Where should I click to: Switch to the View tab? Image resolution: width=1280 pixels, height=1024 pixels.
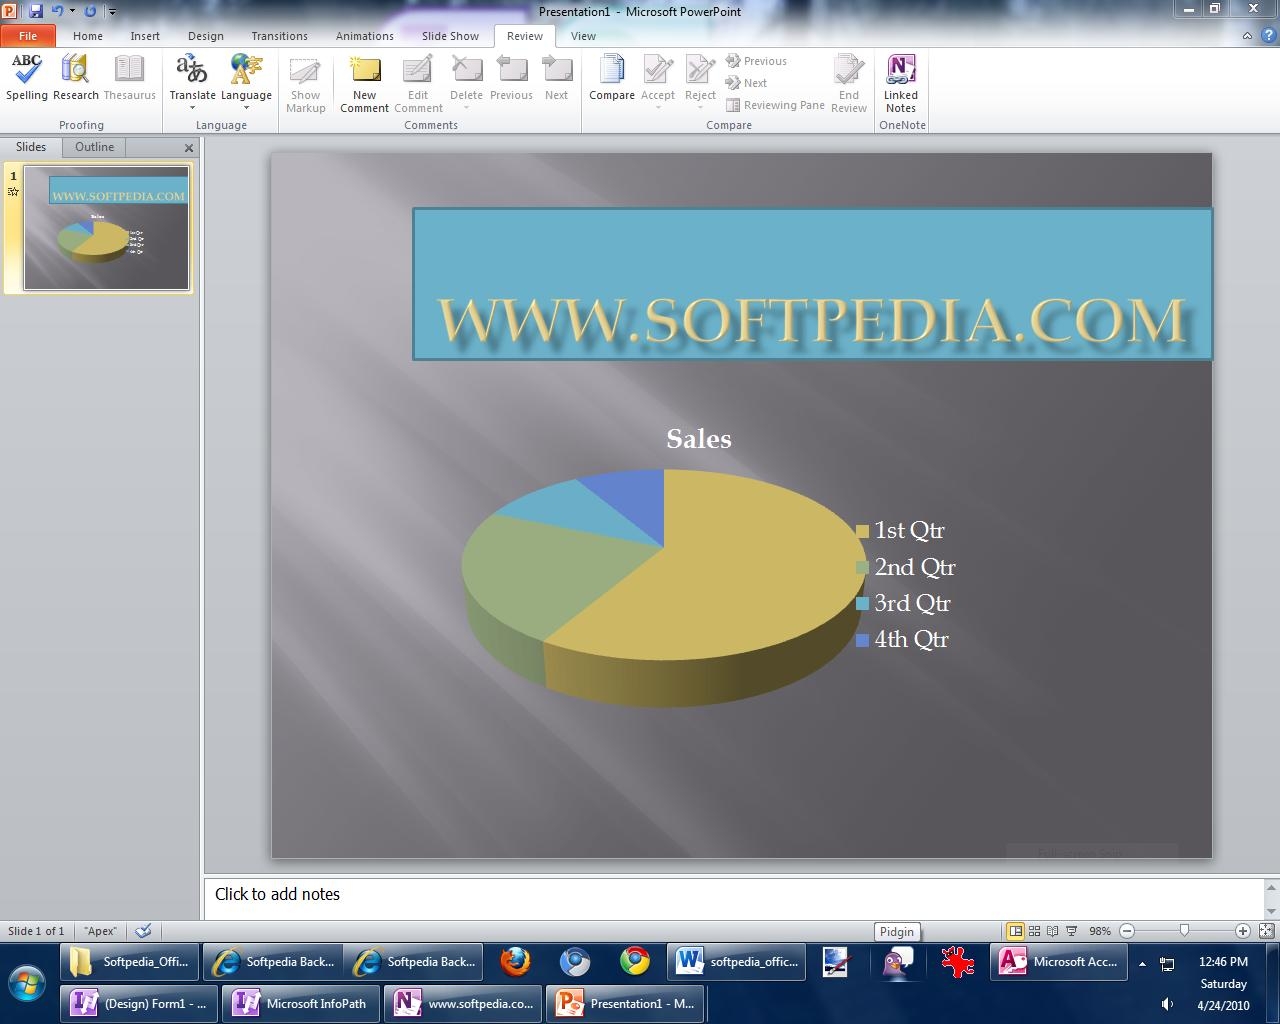pyautogui.click(x=583, y=35)
